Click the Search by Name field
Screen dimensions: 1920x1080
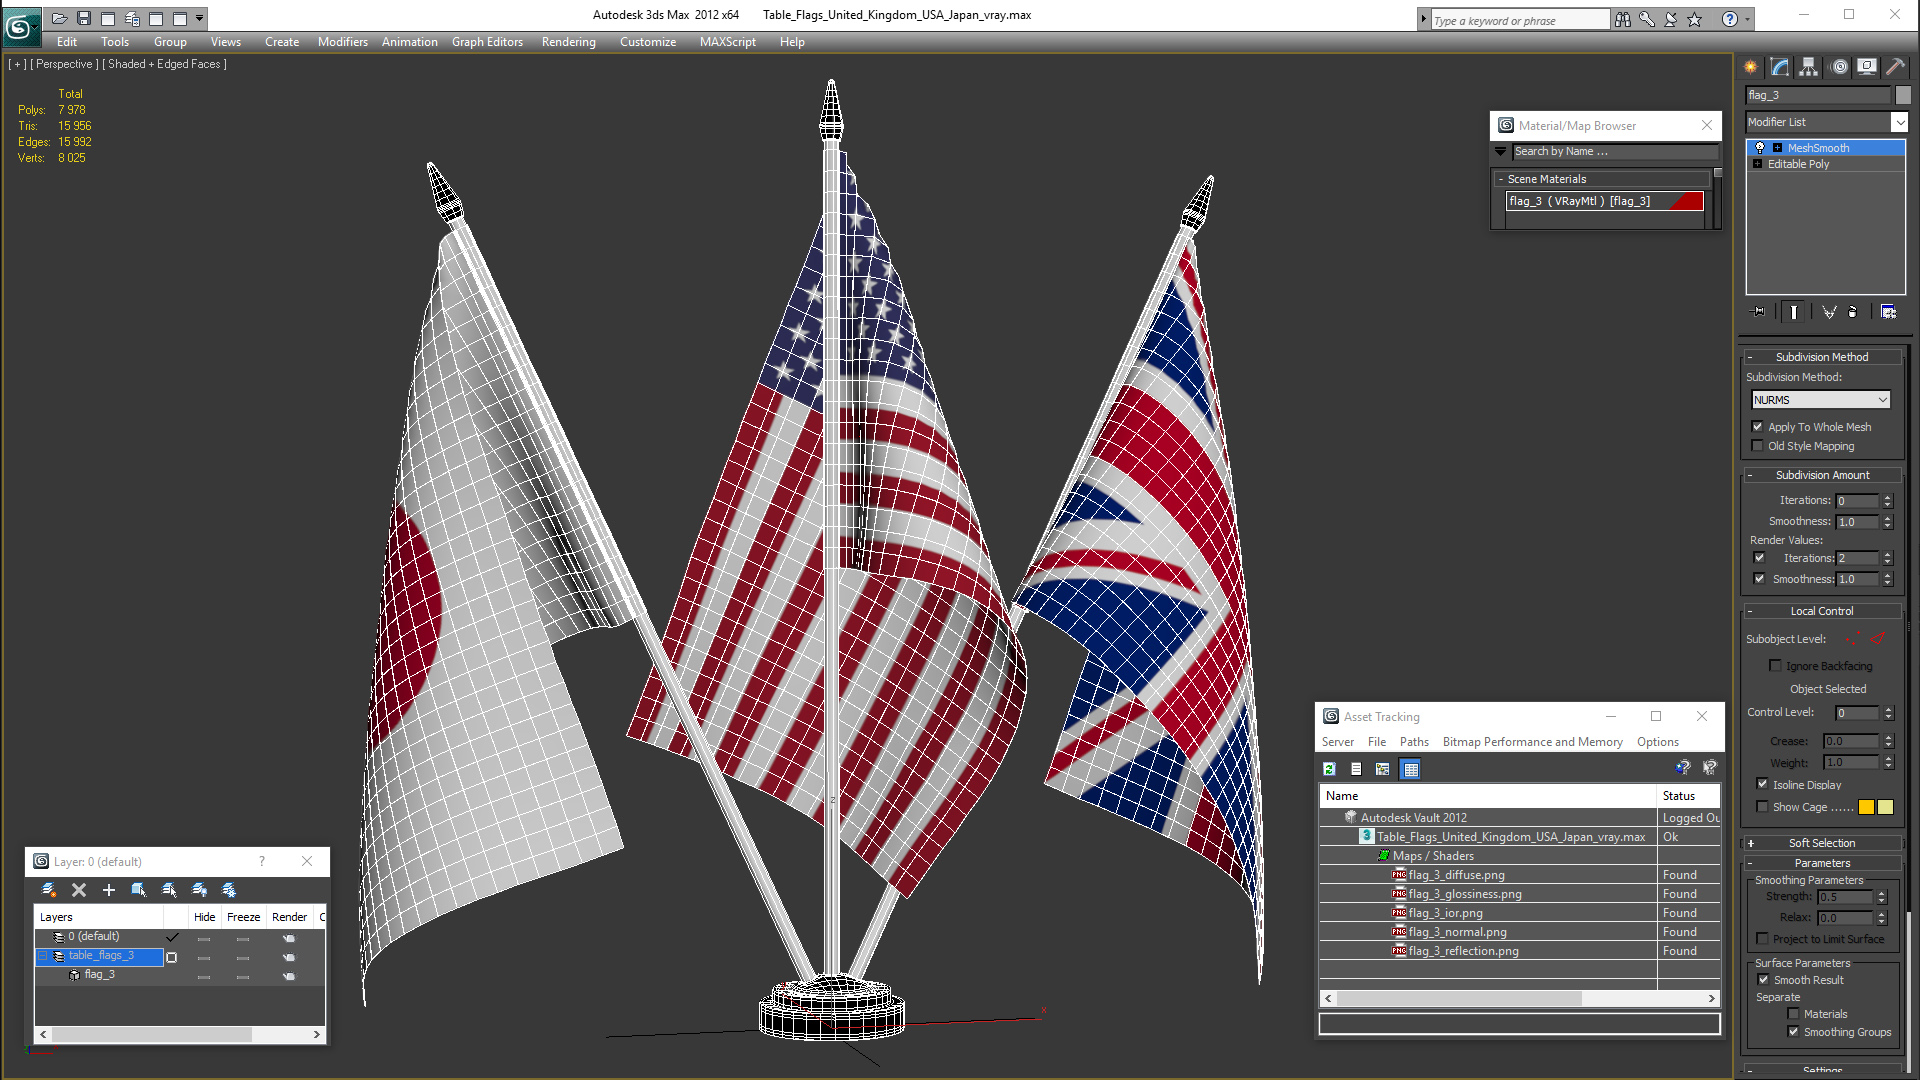point(1615,151)
